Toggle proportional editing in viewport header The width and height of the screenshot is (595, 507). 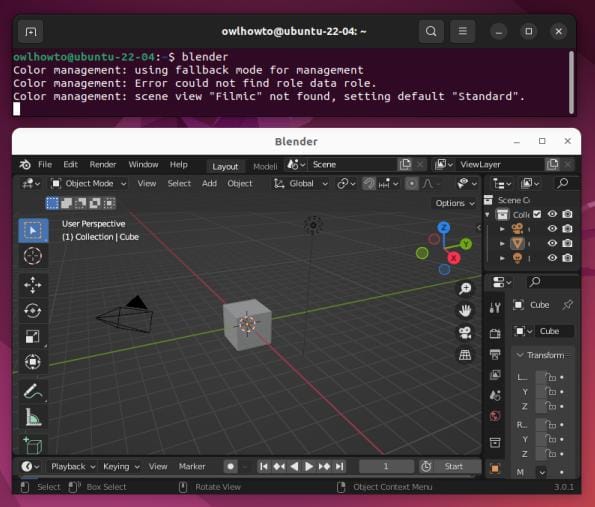coord(411,184)
